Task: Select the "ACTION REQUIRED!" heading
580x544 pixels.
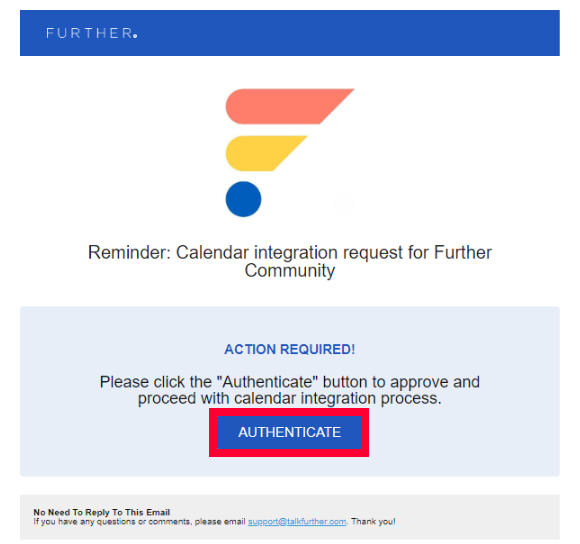Action: click(x=290, y=349)
